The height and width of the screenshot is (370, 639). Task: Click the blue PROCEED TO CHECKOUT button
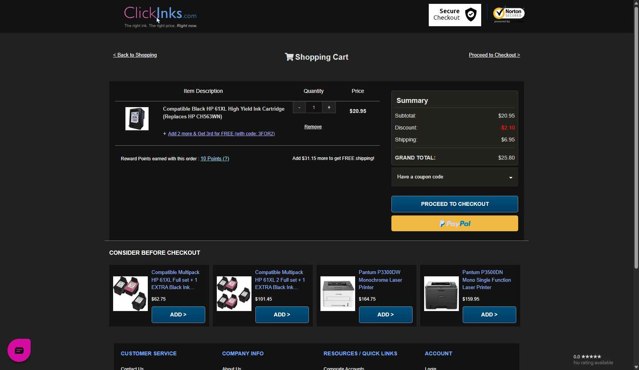point(454,204)
